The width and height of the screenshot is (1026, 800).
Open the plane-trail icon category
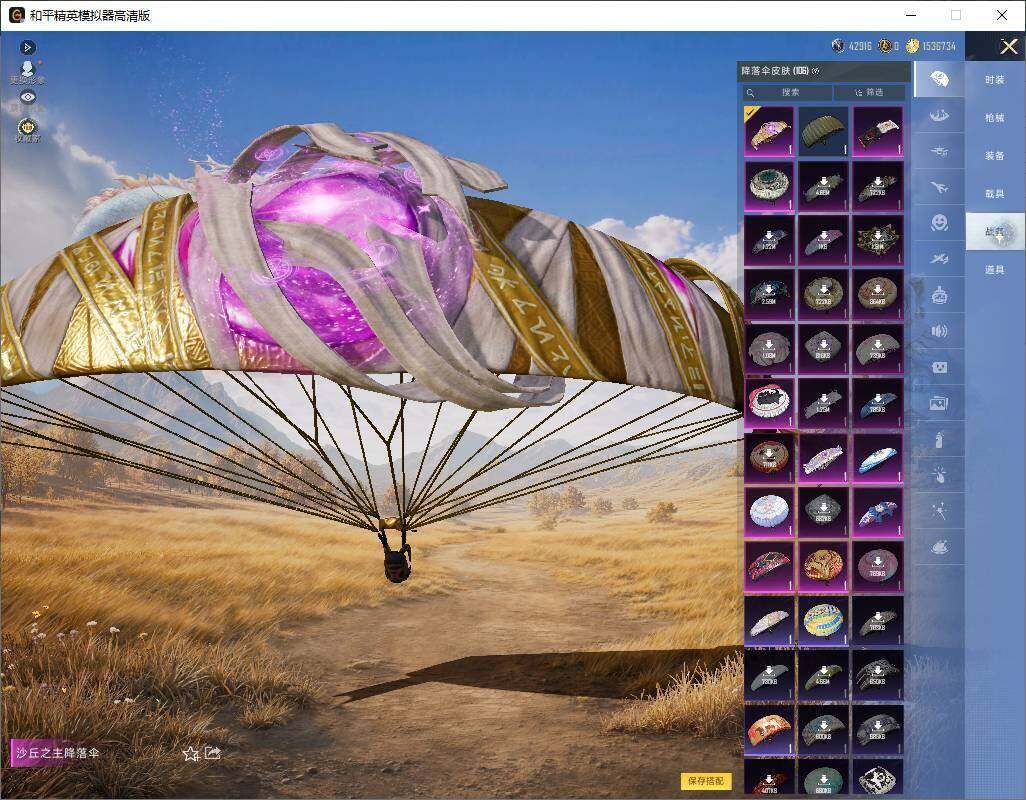click(939, 259)
